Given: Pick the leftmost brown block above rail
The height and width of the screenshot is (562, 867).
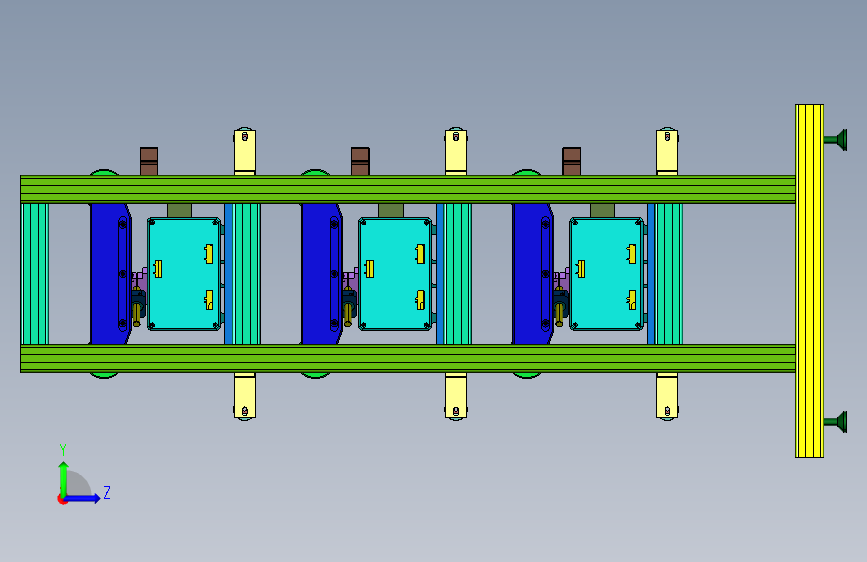Looking at the screenshot, I should click(x=149, y=162).
